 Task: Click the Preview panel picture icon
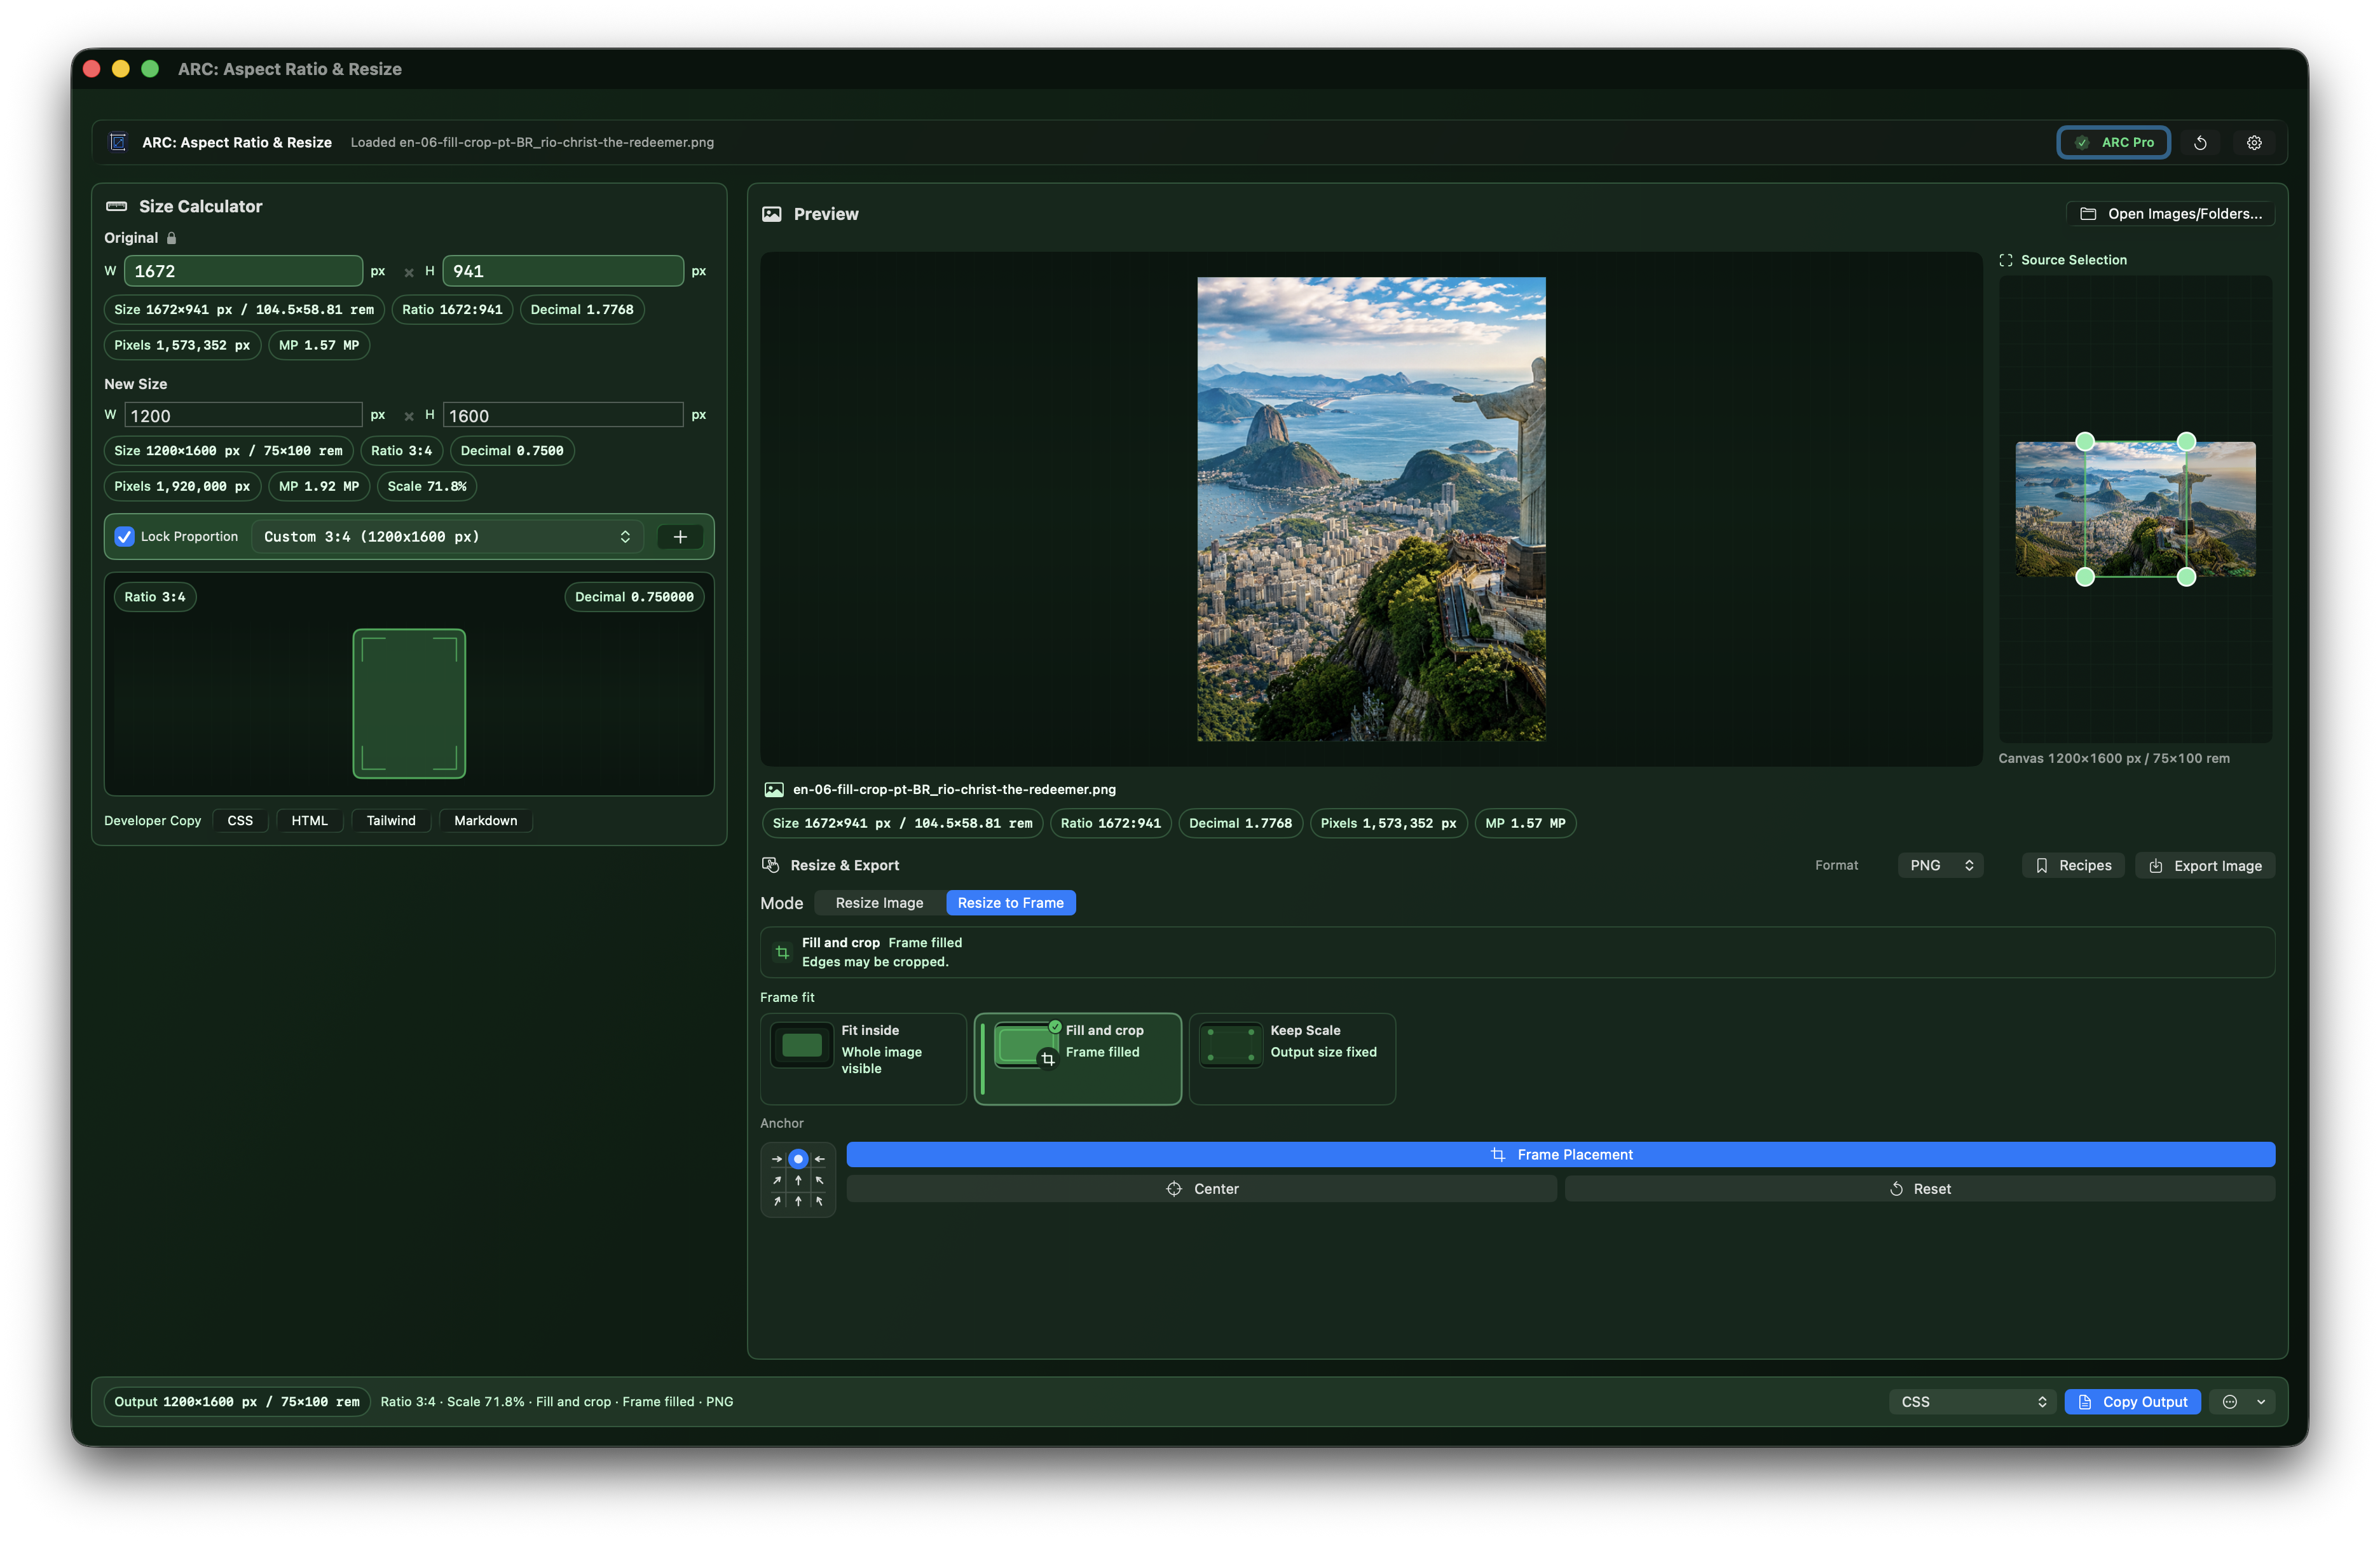772,214
